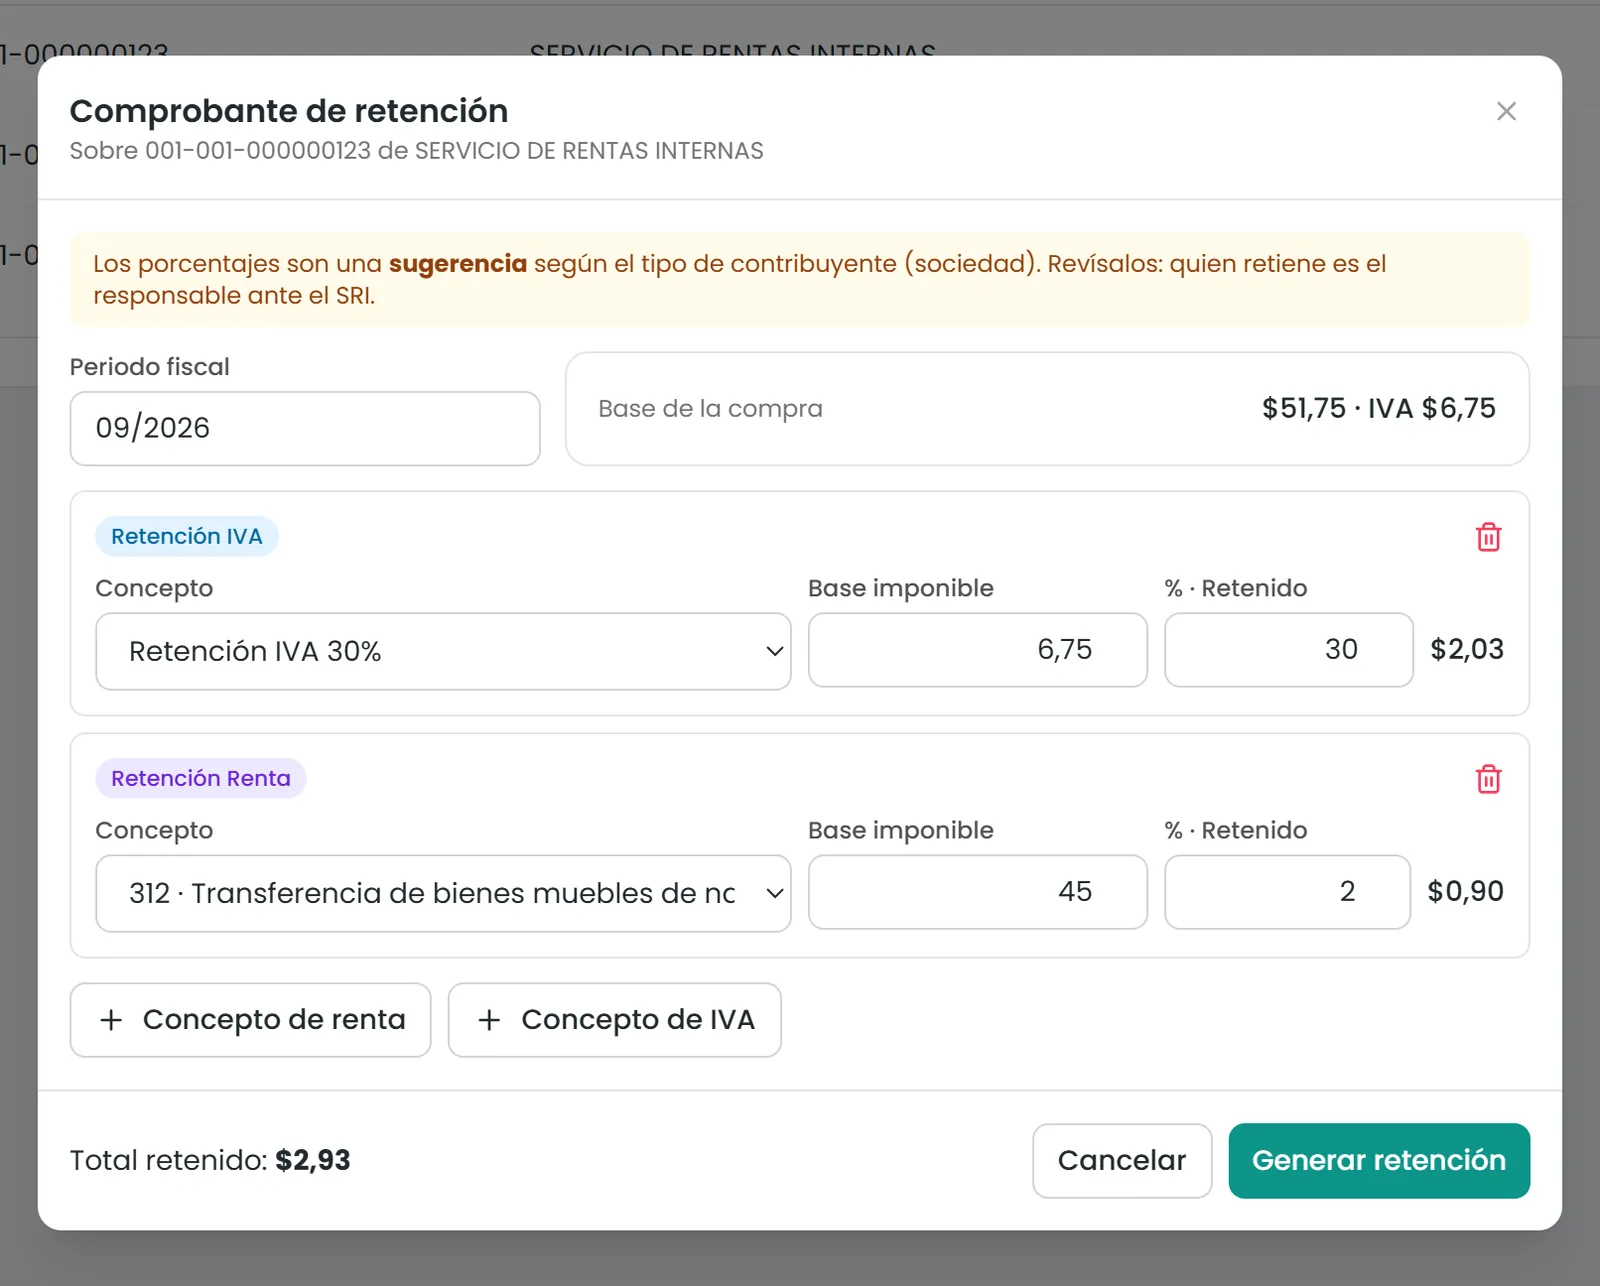Screen dimensions: 1600x1286
Task: Select the Retención Renta badge label
Action: (x=201, y=778)
